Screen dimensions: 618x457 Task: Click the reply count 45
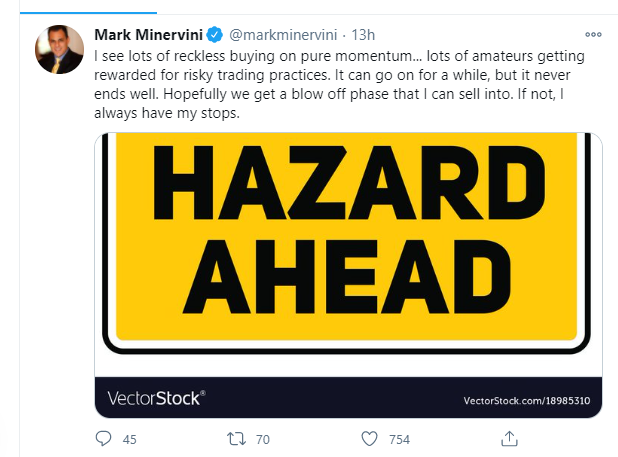[x=129, y=438]
